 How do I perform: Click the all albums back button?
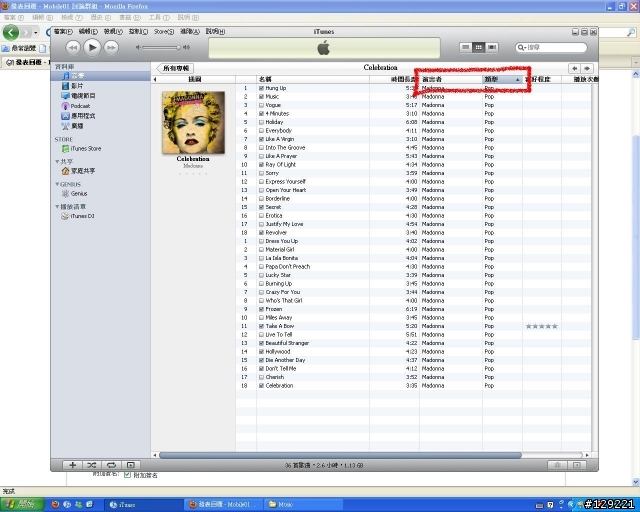tap(176, 68)
